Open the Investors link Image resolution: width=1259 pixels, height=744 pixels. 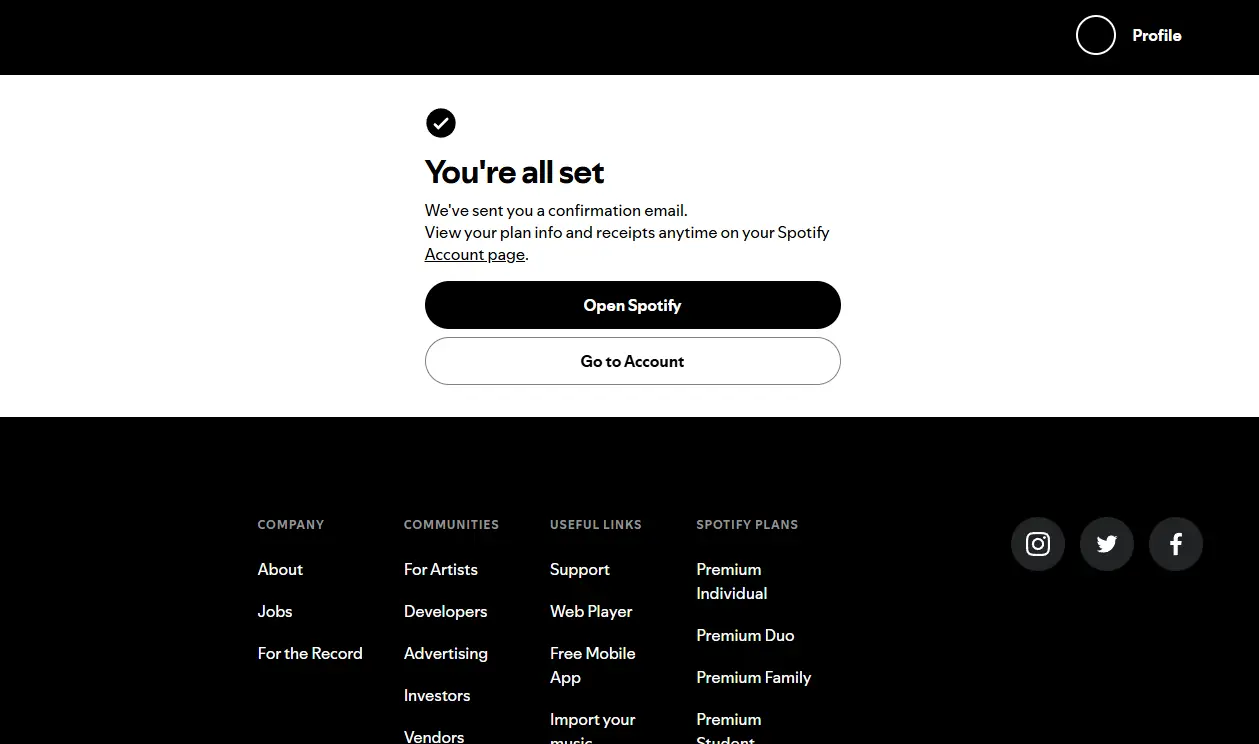(x=437, y=695)
